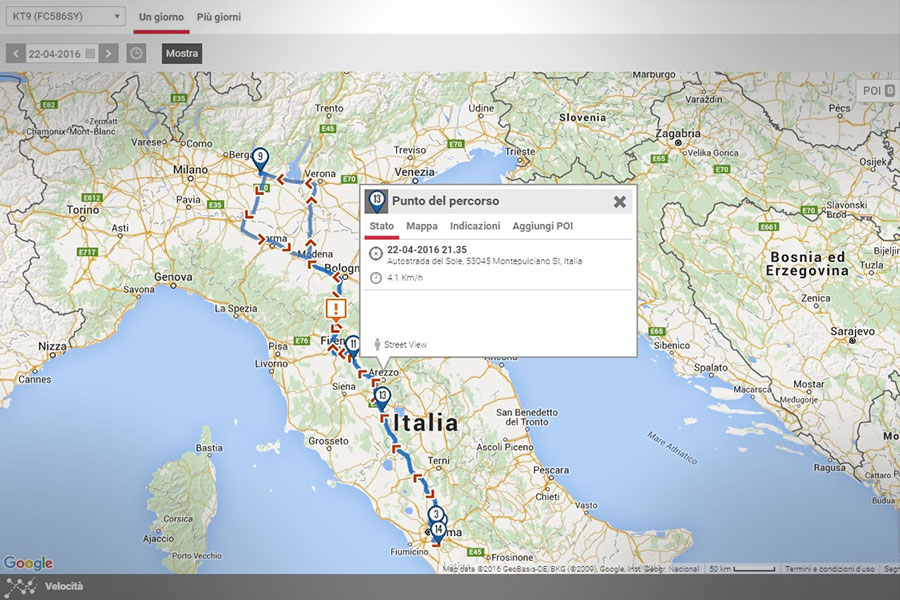
Task: Click the timestamp 22-04-2016 21.35
Action: 427,250
